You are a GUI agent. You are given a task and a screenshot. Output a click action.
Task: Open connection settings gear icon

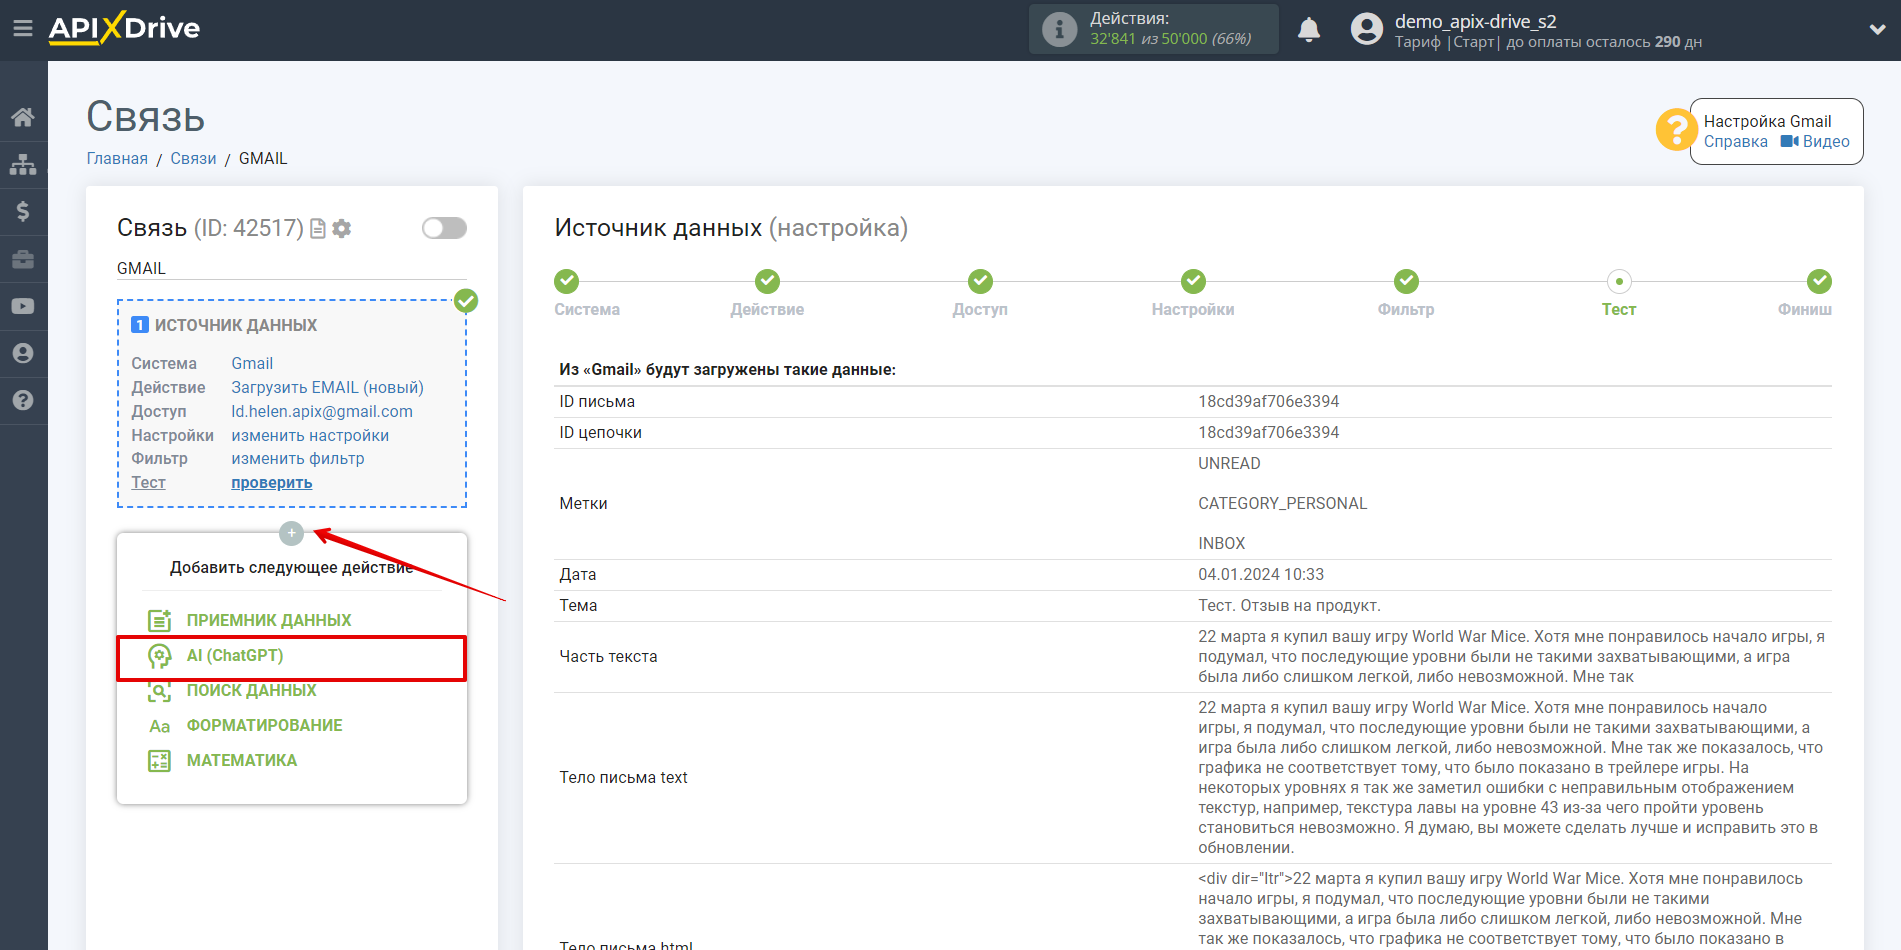pyautogui.click(x=342, y=229)
